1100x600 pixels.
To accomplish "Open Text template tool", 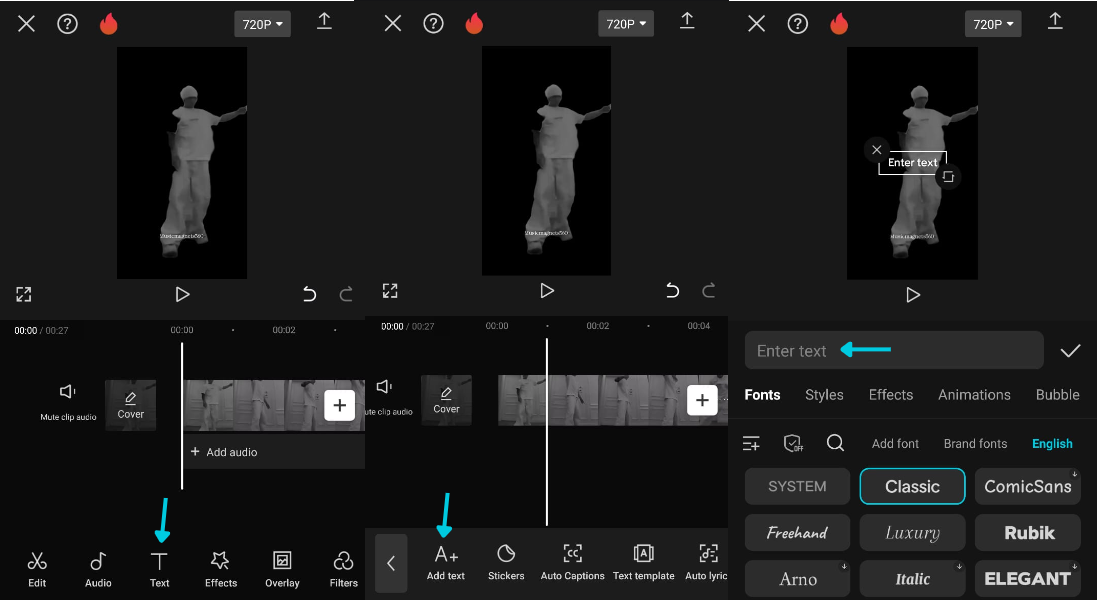I will (x=643, y=563).
